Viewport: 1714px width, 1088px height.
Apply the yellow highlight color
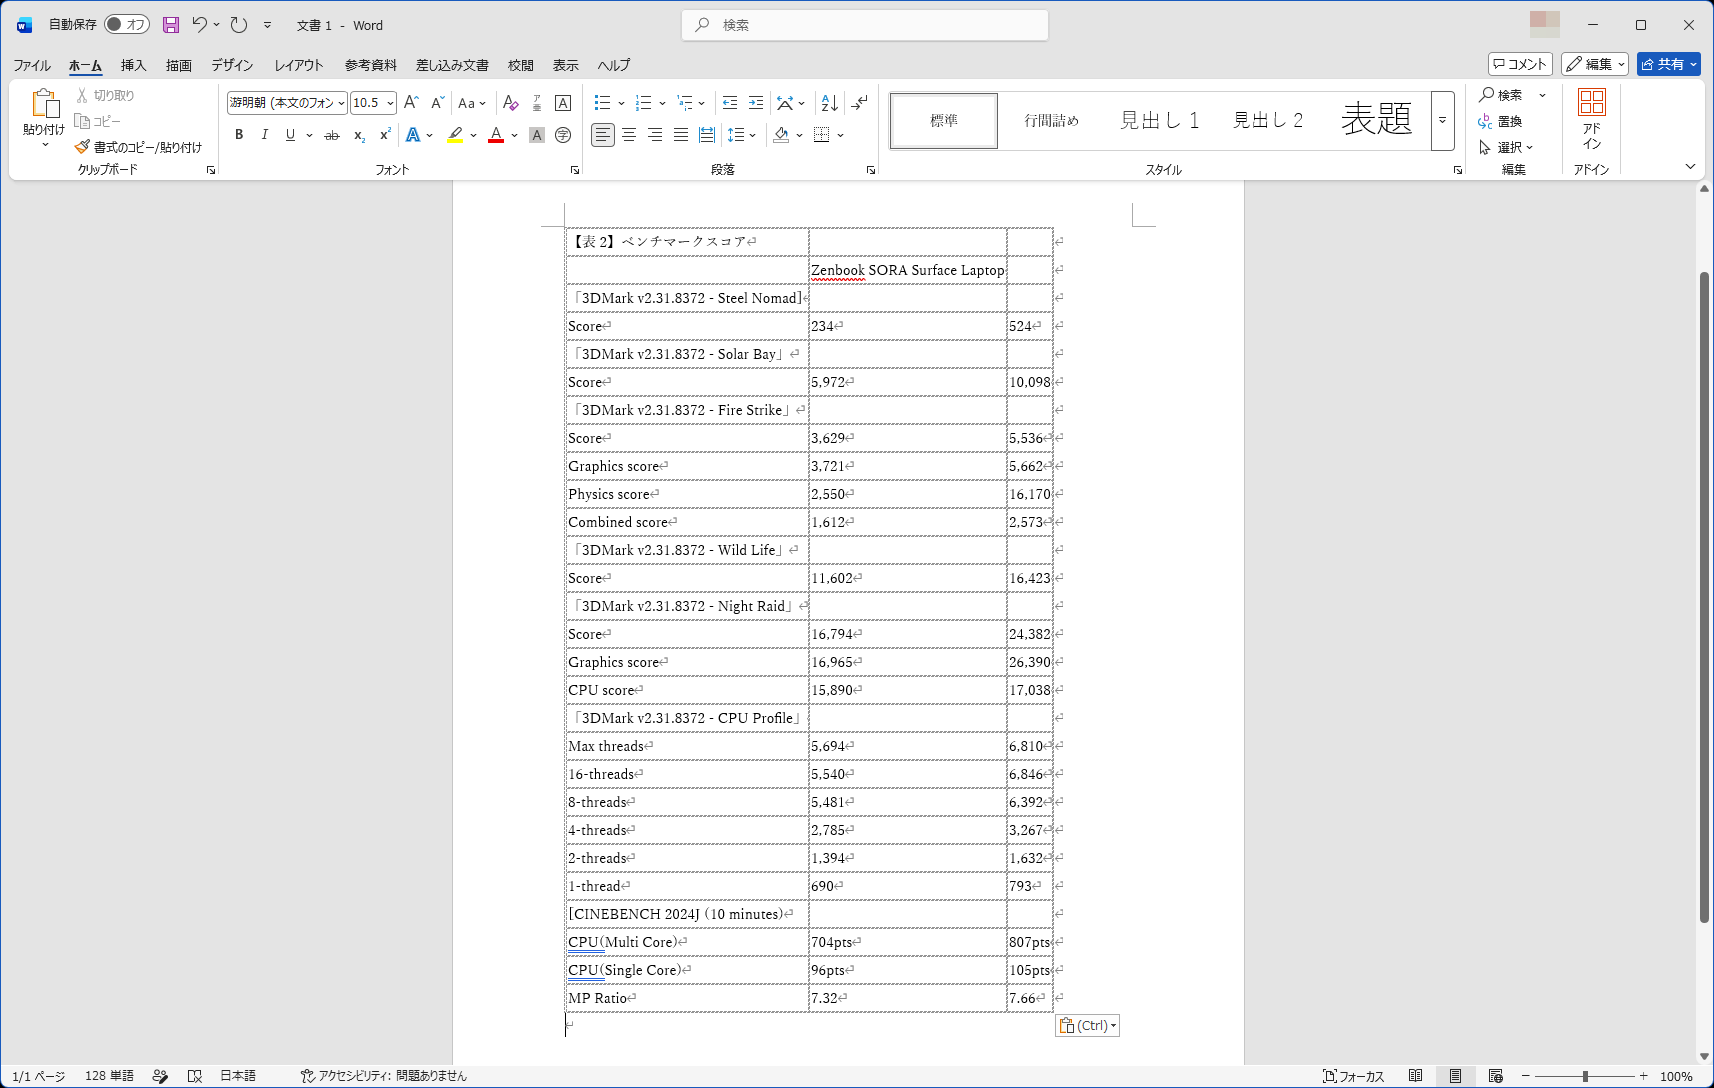(x=455, y=135)
